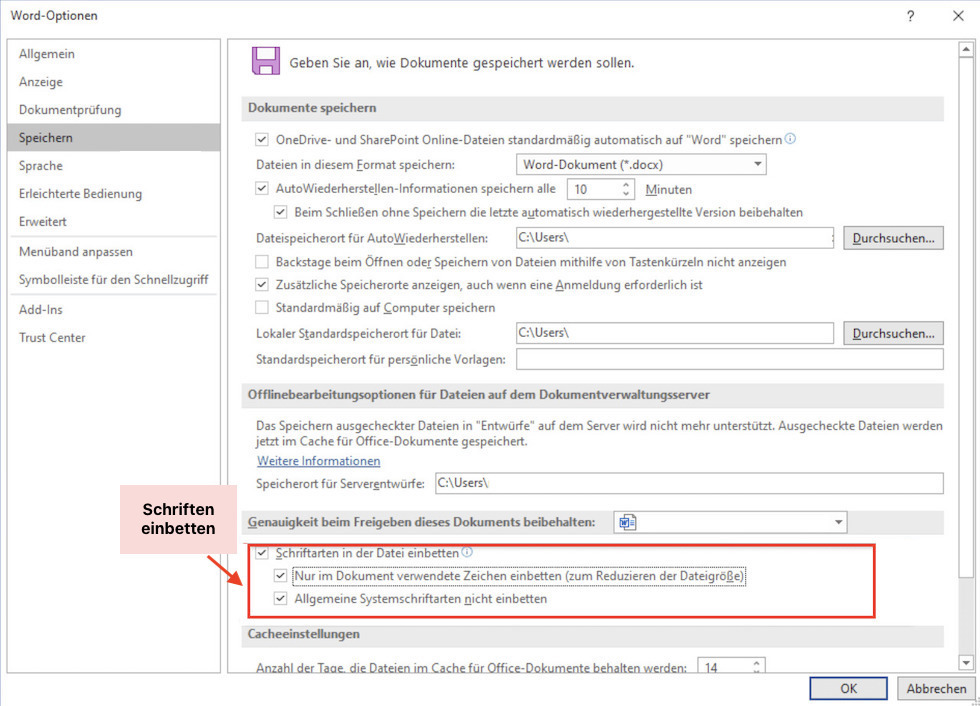Click the OK button
Viewport: 980px width, 706px height.
click(848, 689)
